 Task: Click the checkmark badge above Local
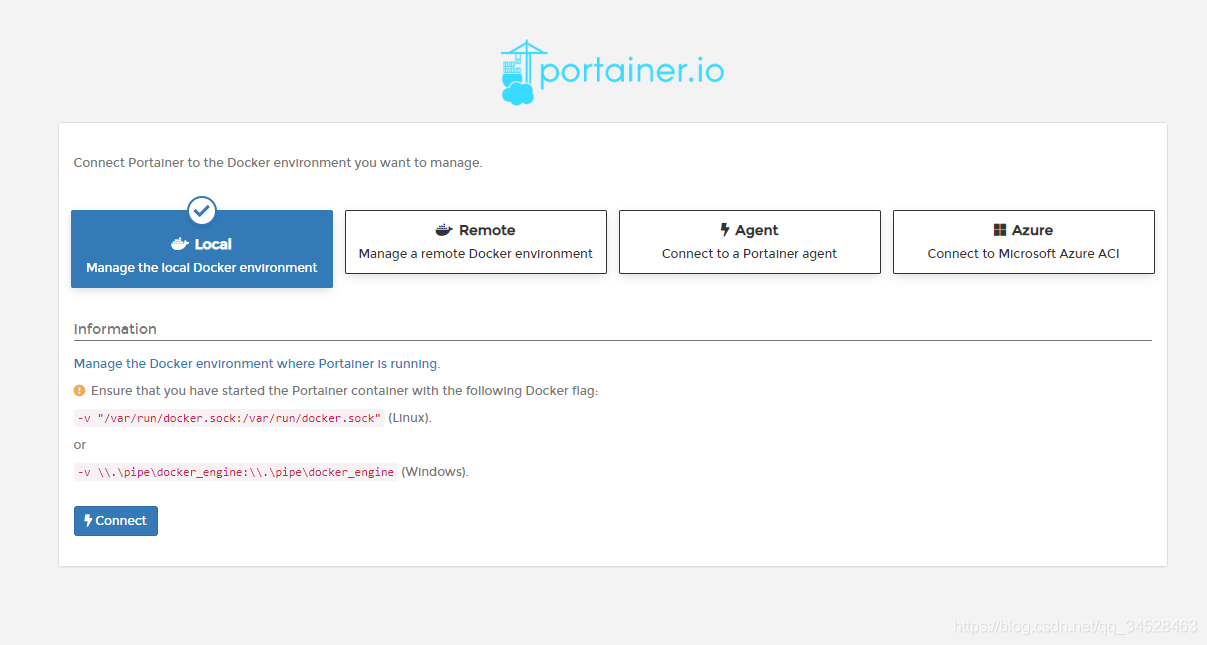click(202, 210)
